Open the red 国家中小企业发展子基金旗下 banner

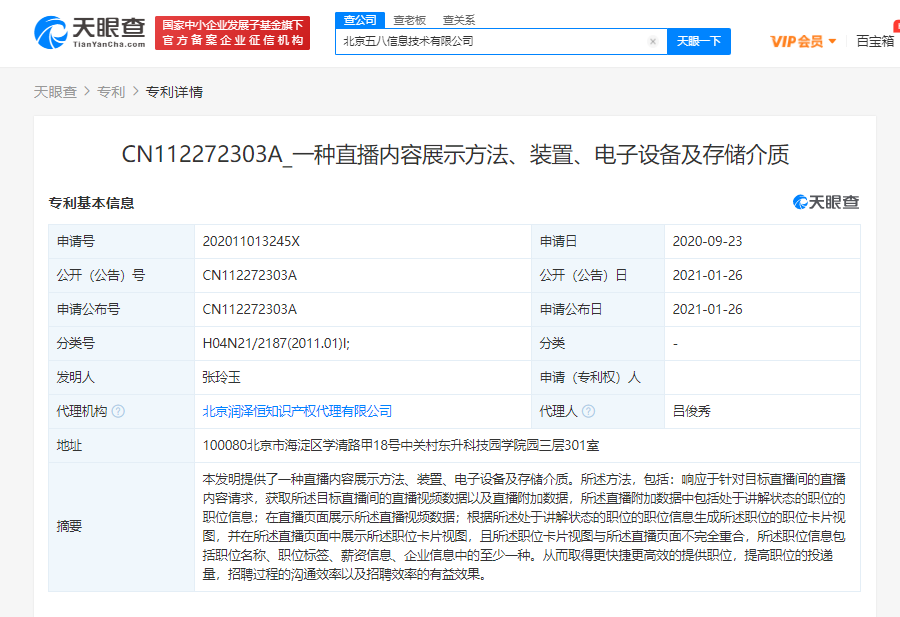[x=232, y=33]
